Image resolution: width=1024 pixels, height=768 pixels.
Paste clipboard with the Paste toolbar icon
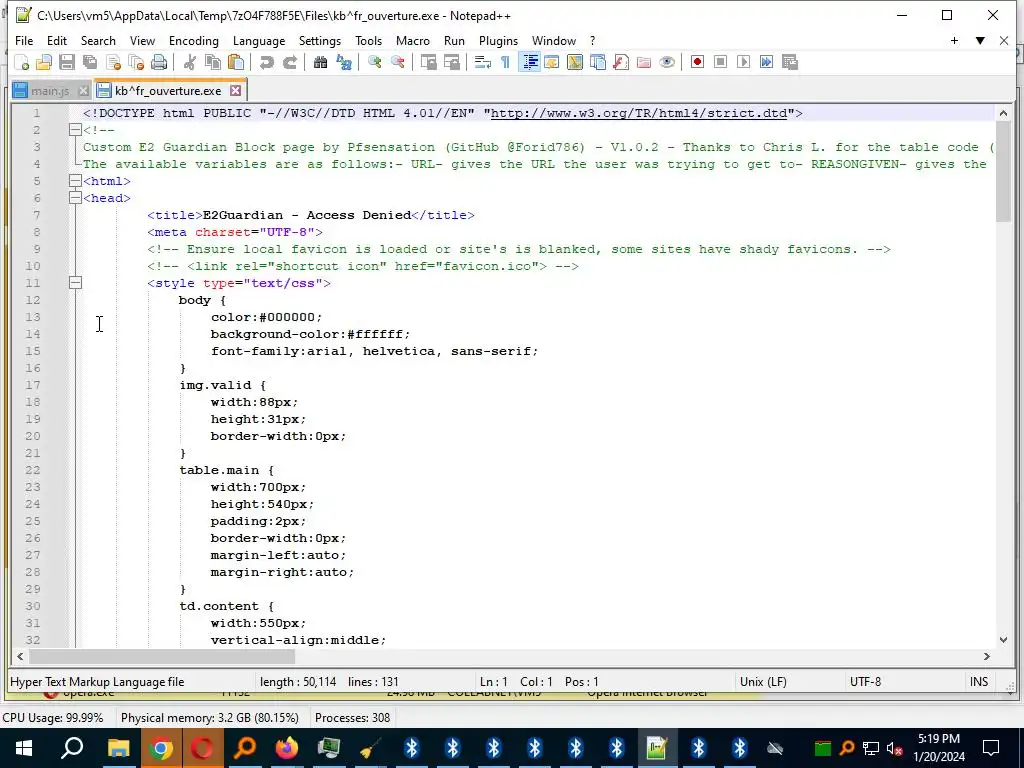pos(236,62)
